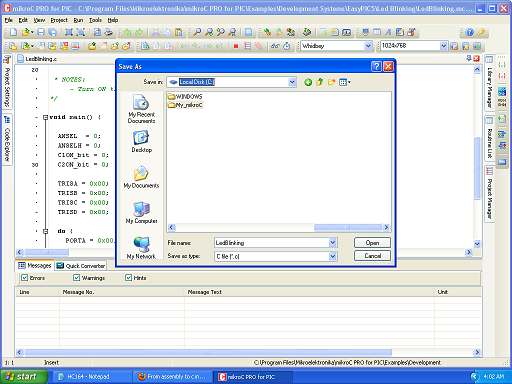Open the Run menu

pyautogui.click(x=78, y=20)
